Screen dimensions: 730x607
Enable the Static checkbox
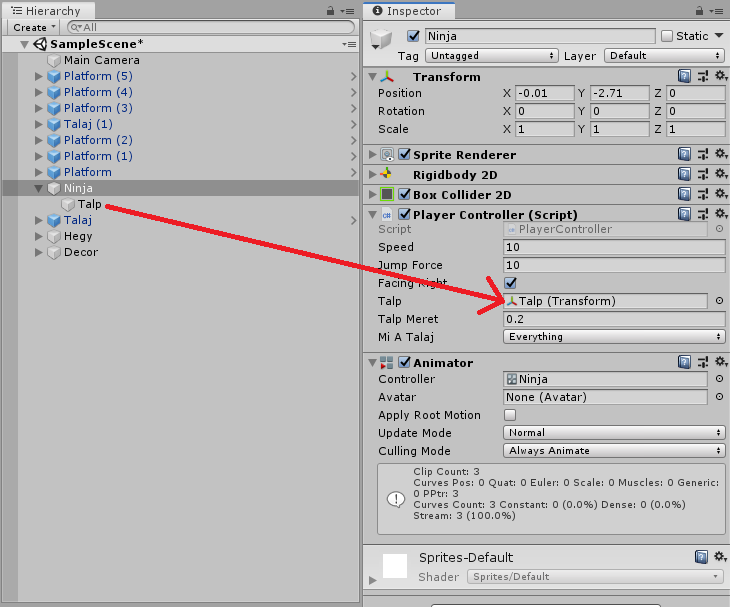pos(667,36)
